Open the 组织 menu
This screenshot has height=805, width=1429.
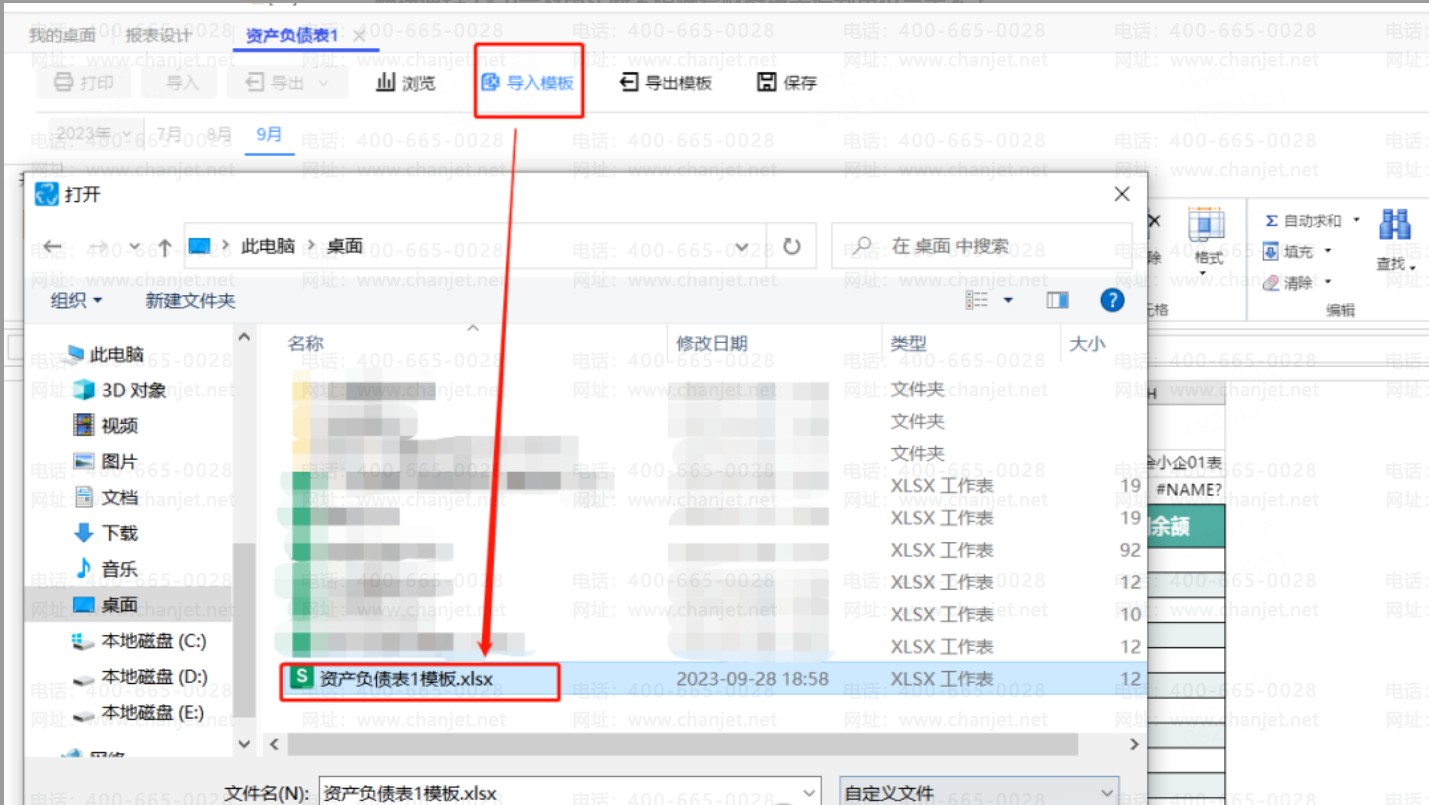pyautogui.click(x=76, y=300)
